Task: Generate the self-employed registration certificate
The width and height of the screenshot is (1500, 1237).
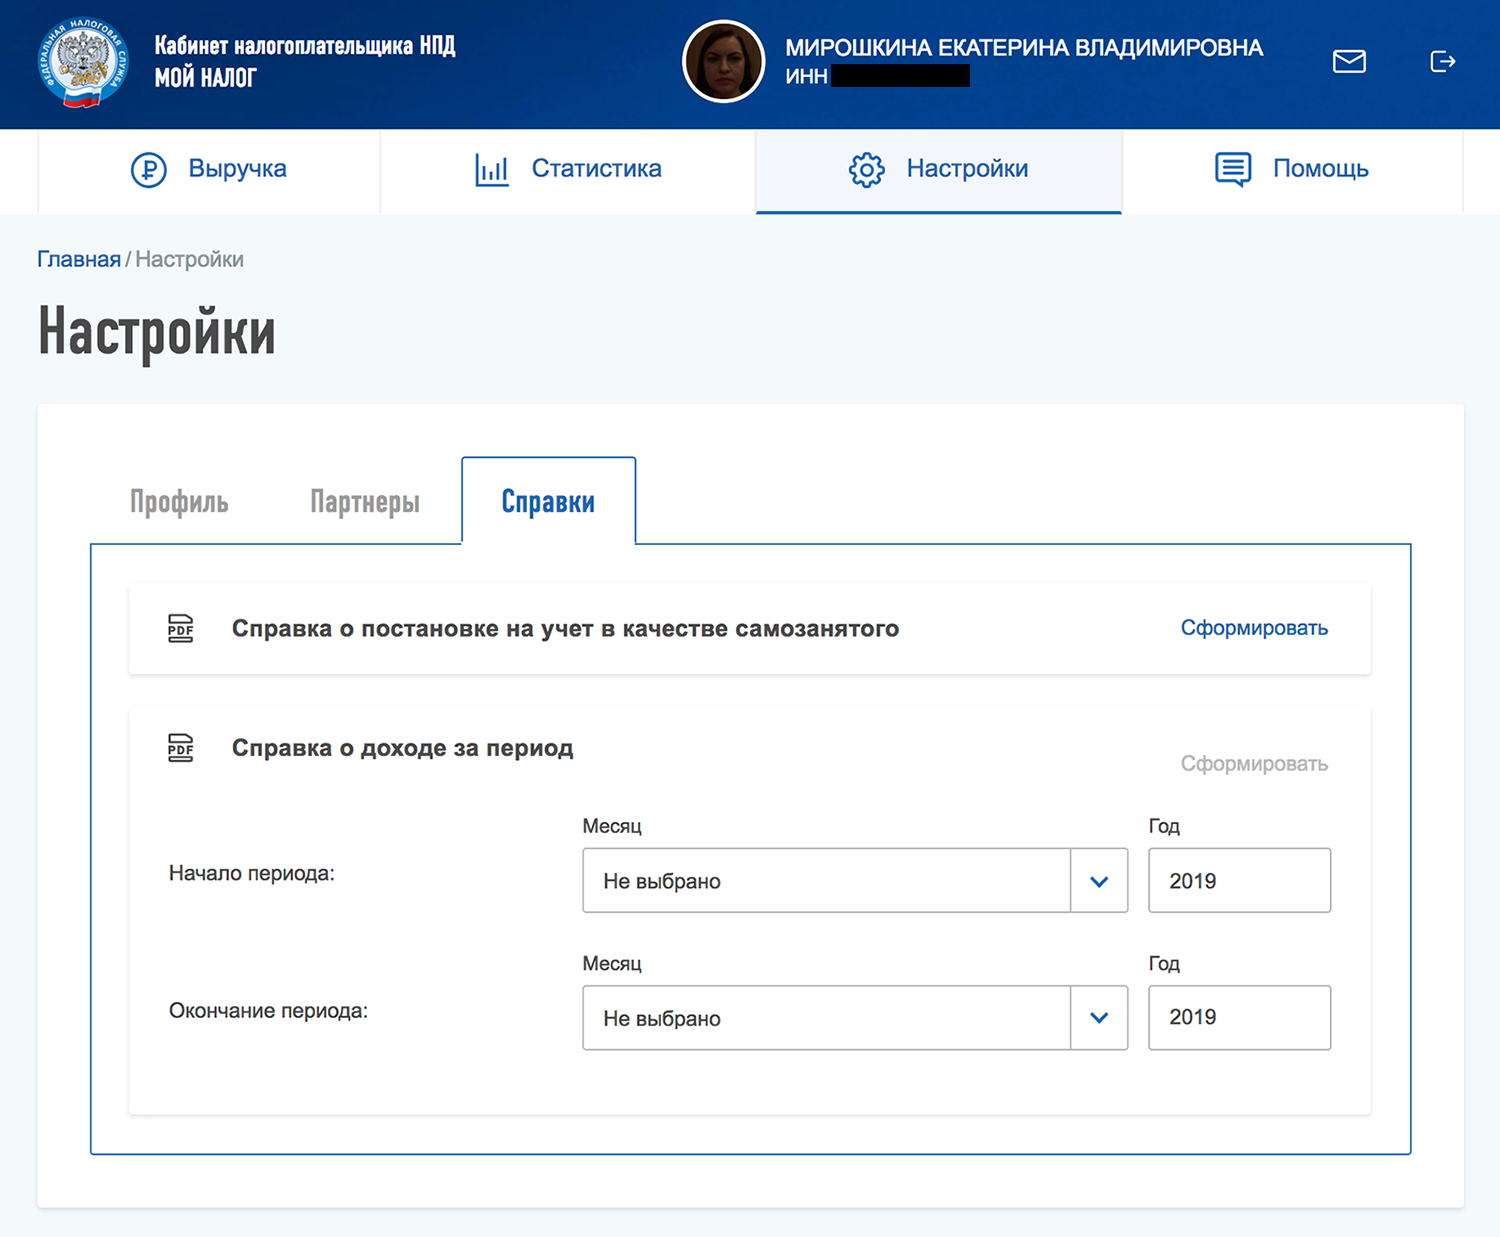Action: pyautogui.click(x=1254, y=628)
